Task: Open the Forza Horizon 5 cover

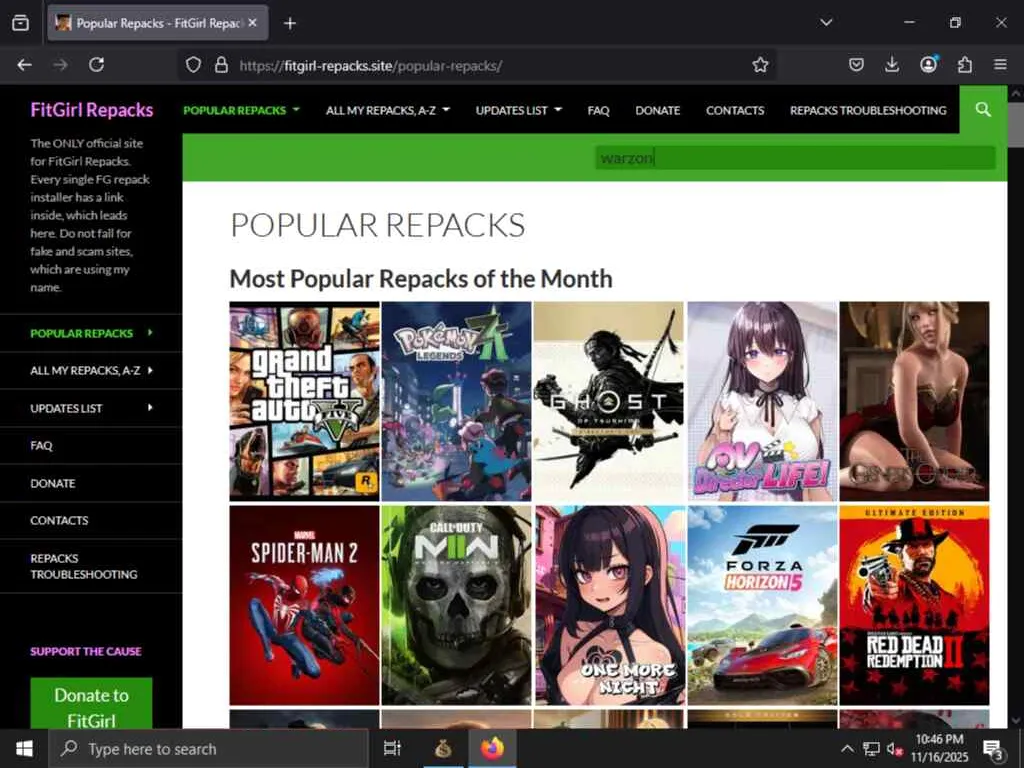Action: tap(762, 605)
